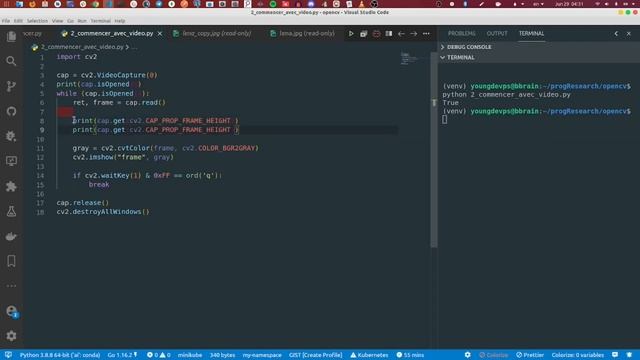Click GIST [Create Profile] in status bar
The image size is (640, 360).
[316, 355]
